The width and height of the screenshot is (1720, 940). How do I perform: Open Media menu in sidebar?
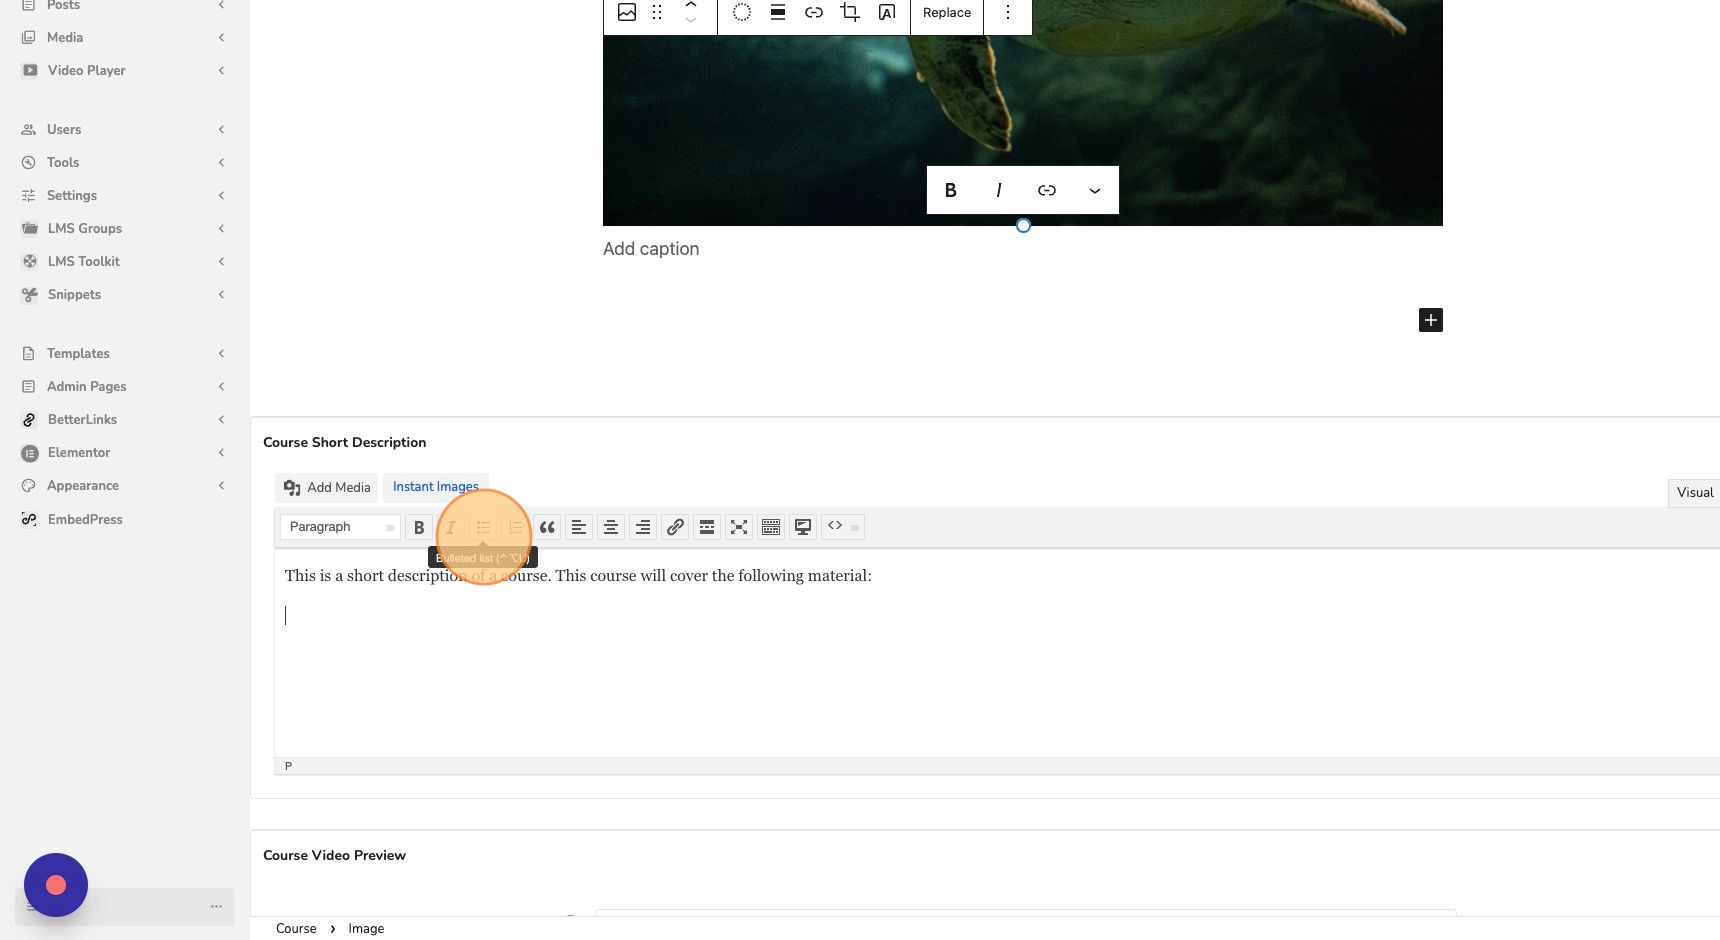65,37
